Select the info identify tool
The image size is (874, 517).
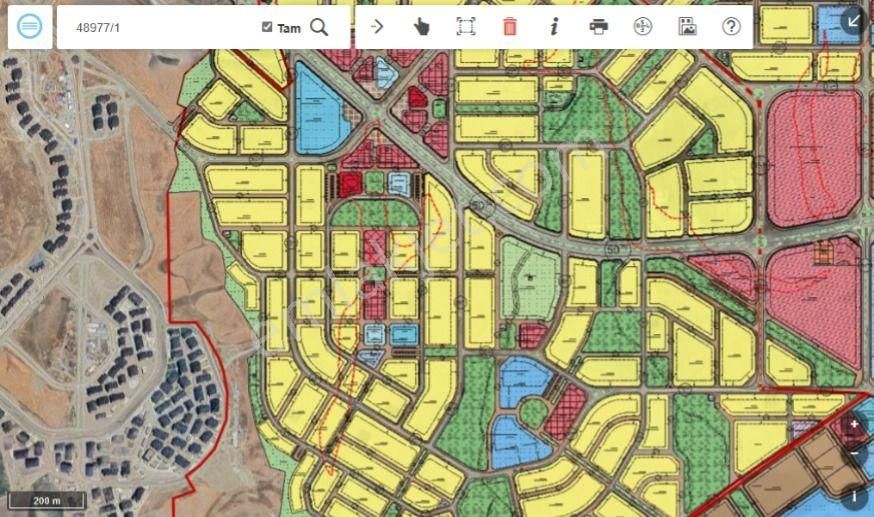(x=554, y=27)
